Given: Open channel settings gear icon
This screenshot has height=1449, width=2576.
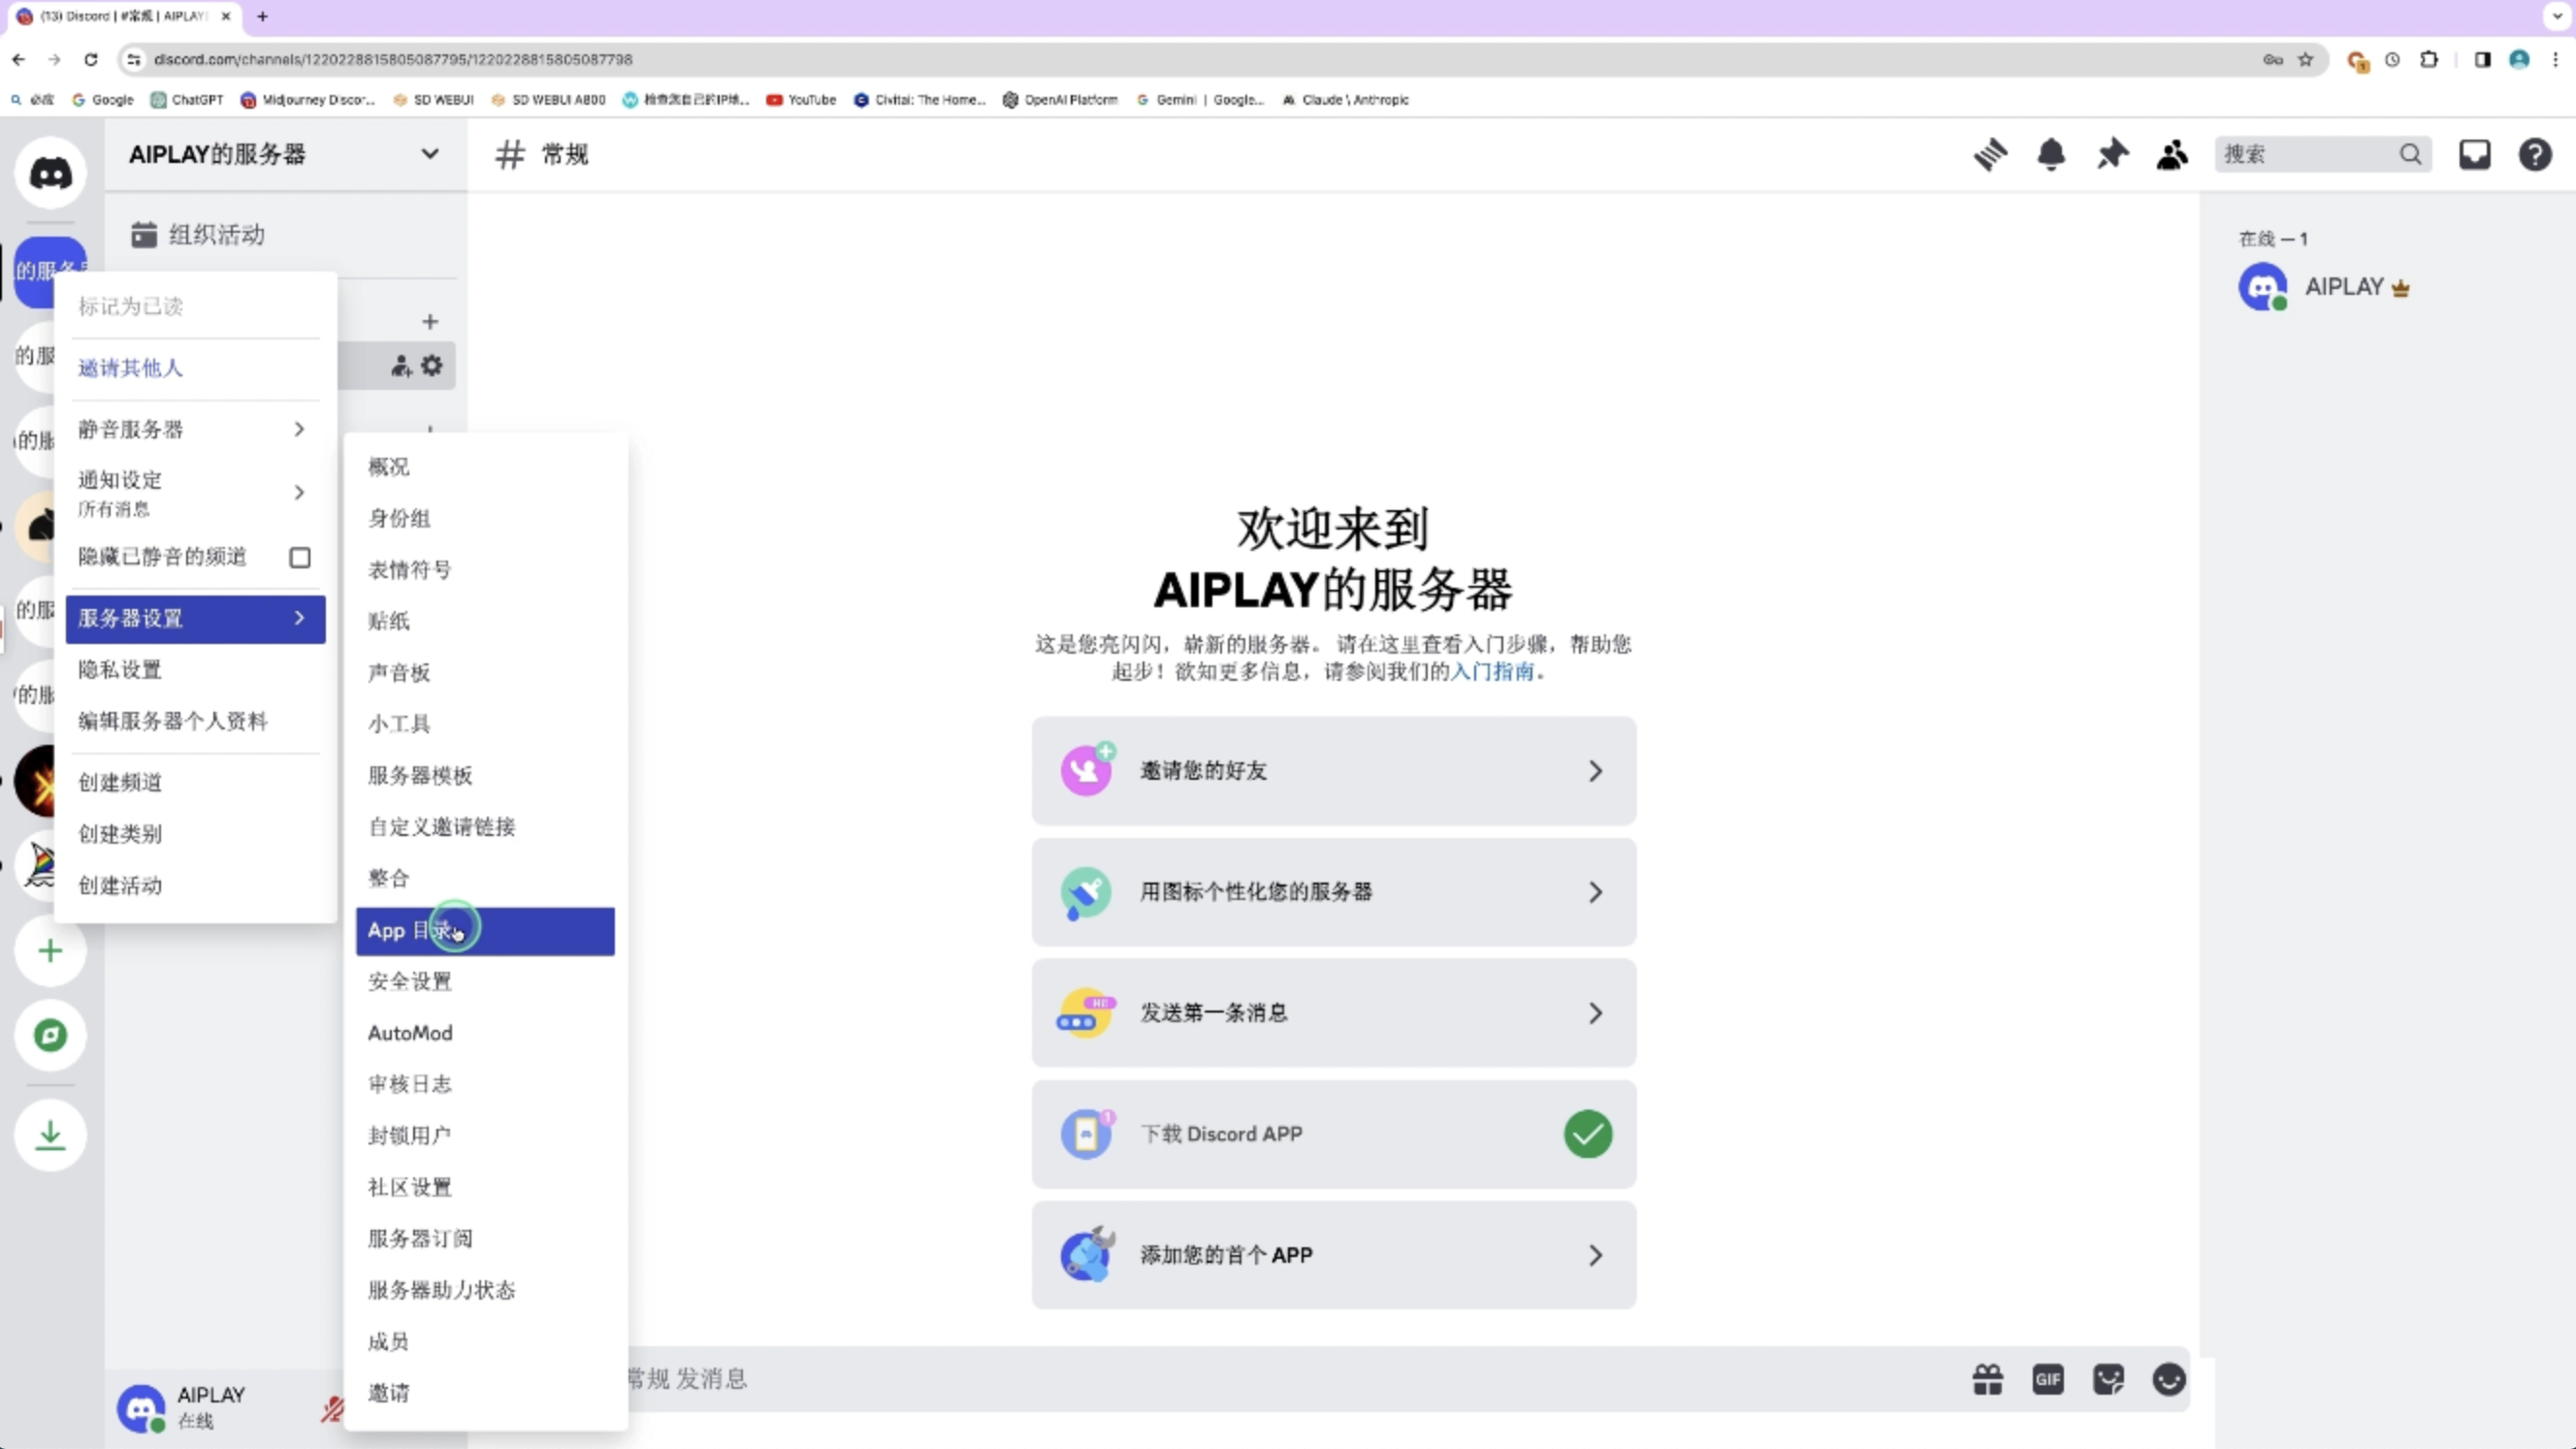Looking at the screenshot, I should click(x=431, y=366).
